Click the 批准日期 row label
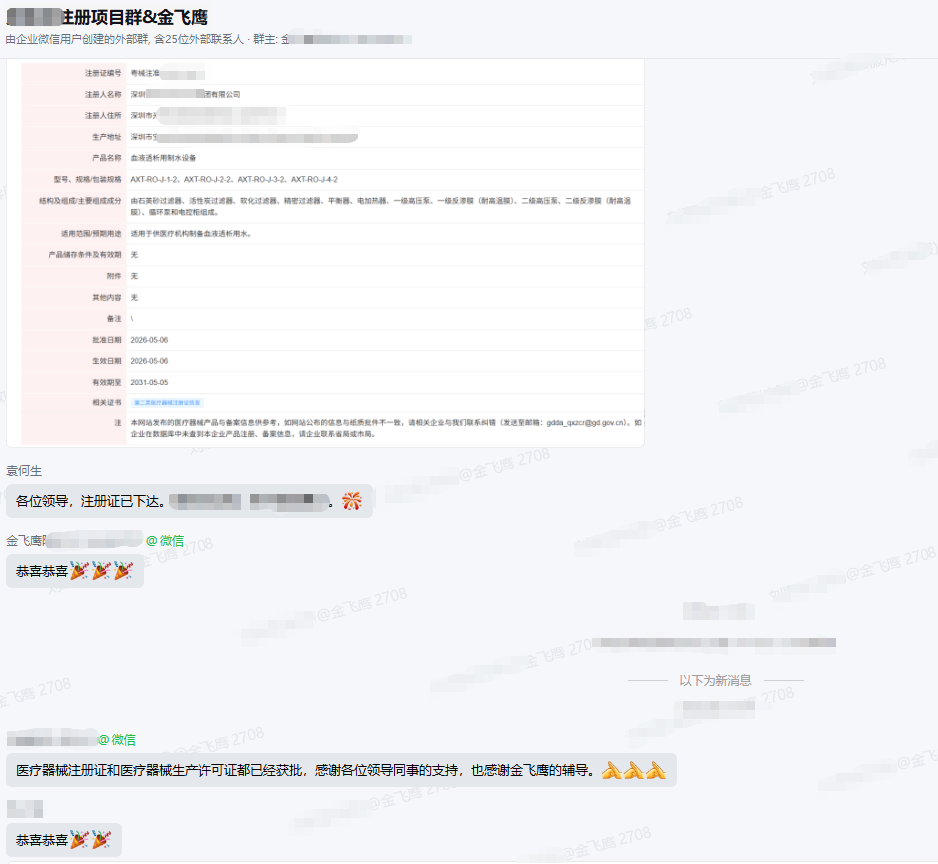 pos(106,340)
